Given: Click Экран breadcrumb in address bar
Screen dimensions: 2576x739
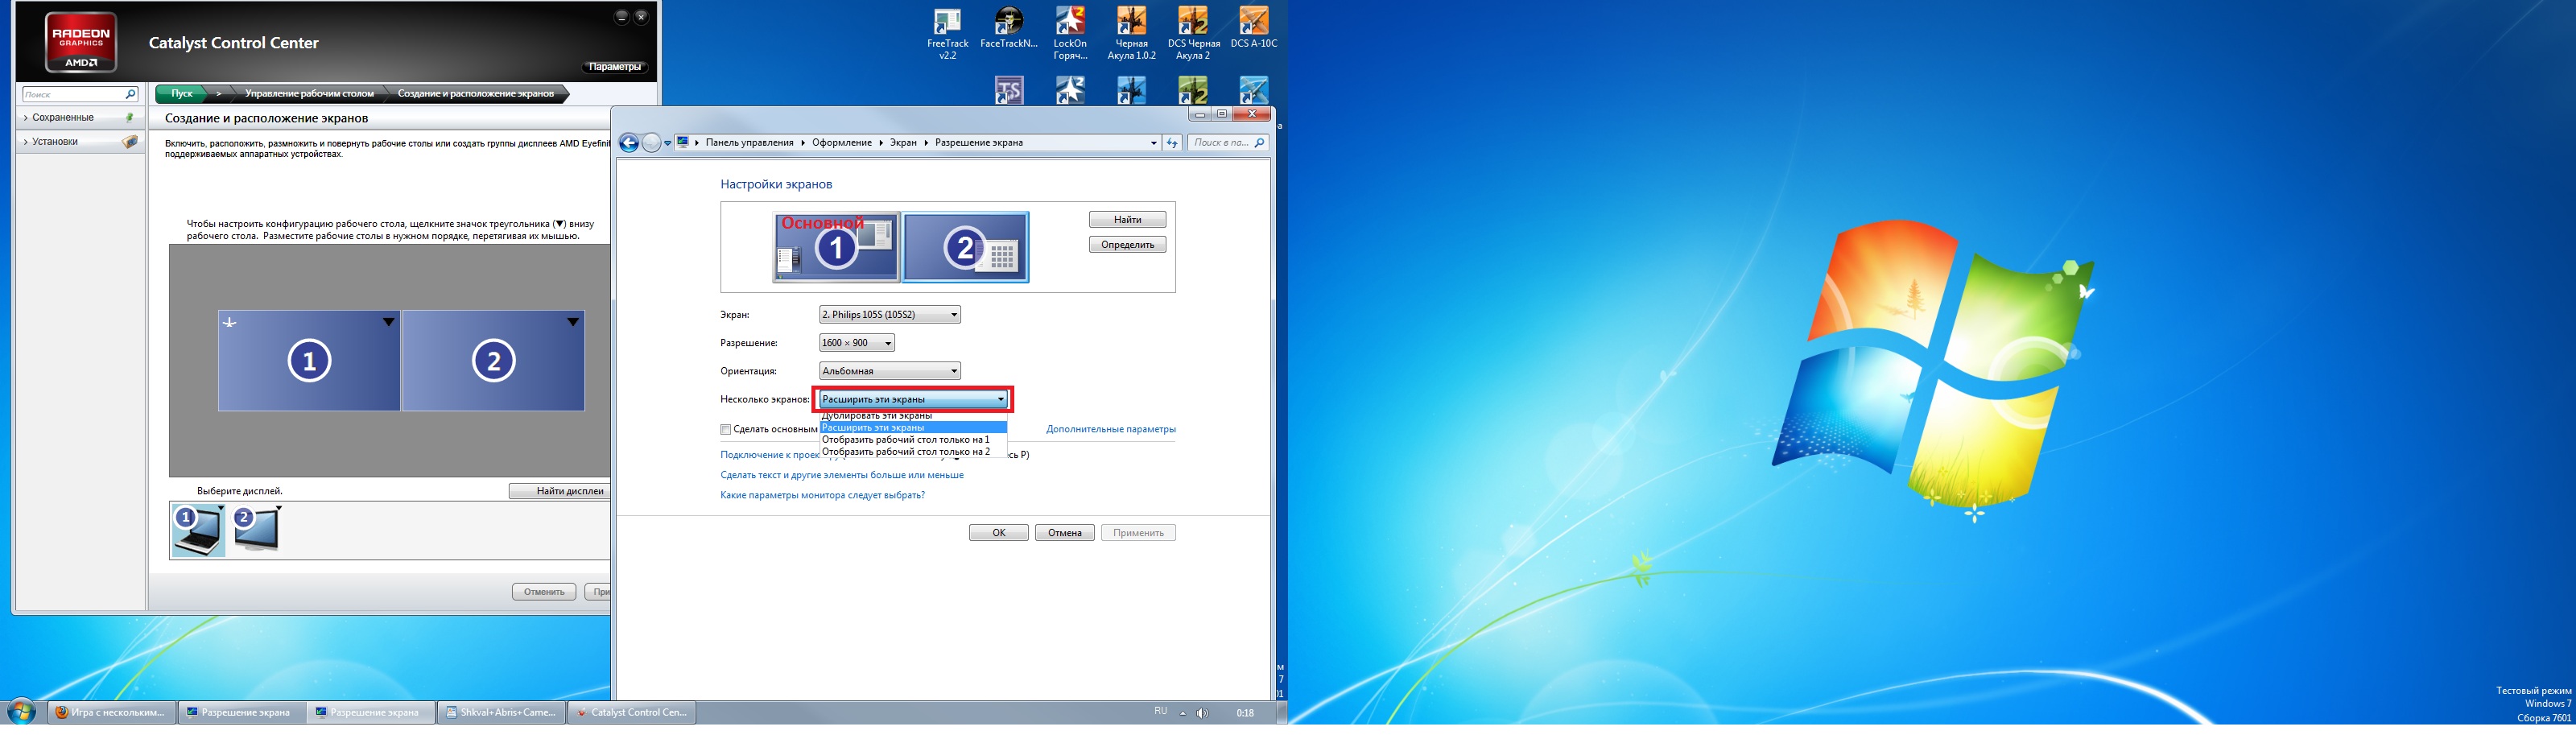Looking at the screenshot, I should [x=903, y=143].
